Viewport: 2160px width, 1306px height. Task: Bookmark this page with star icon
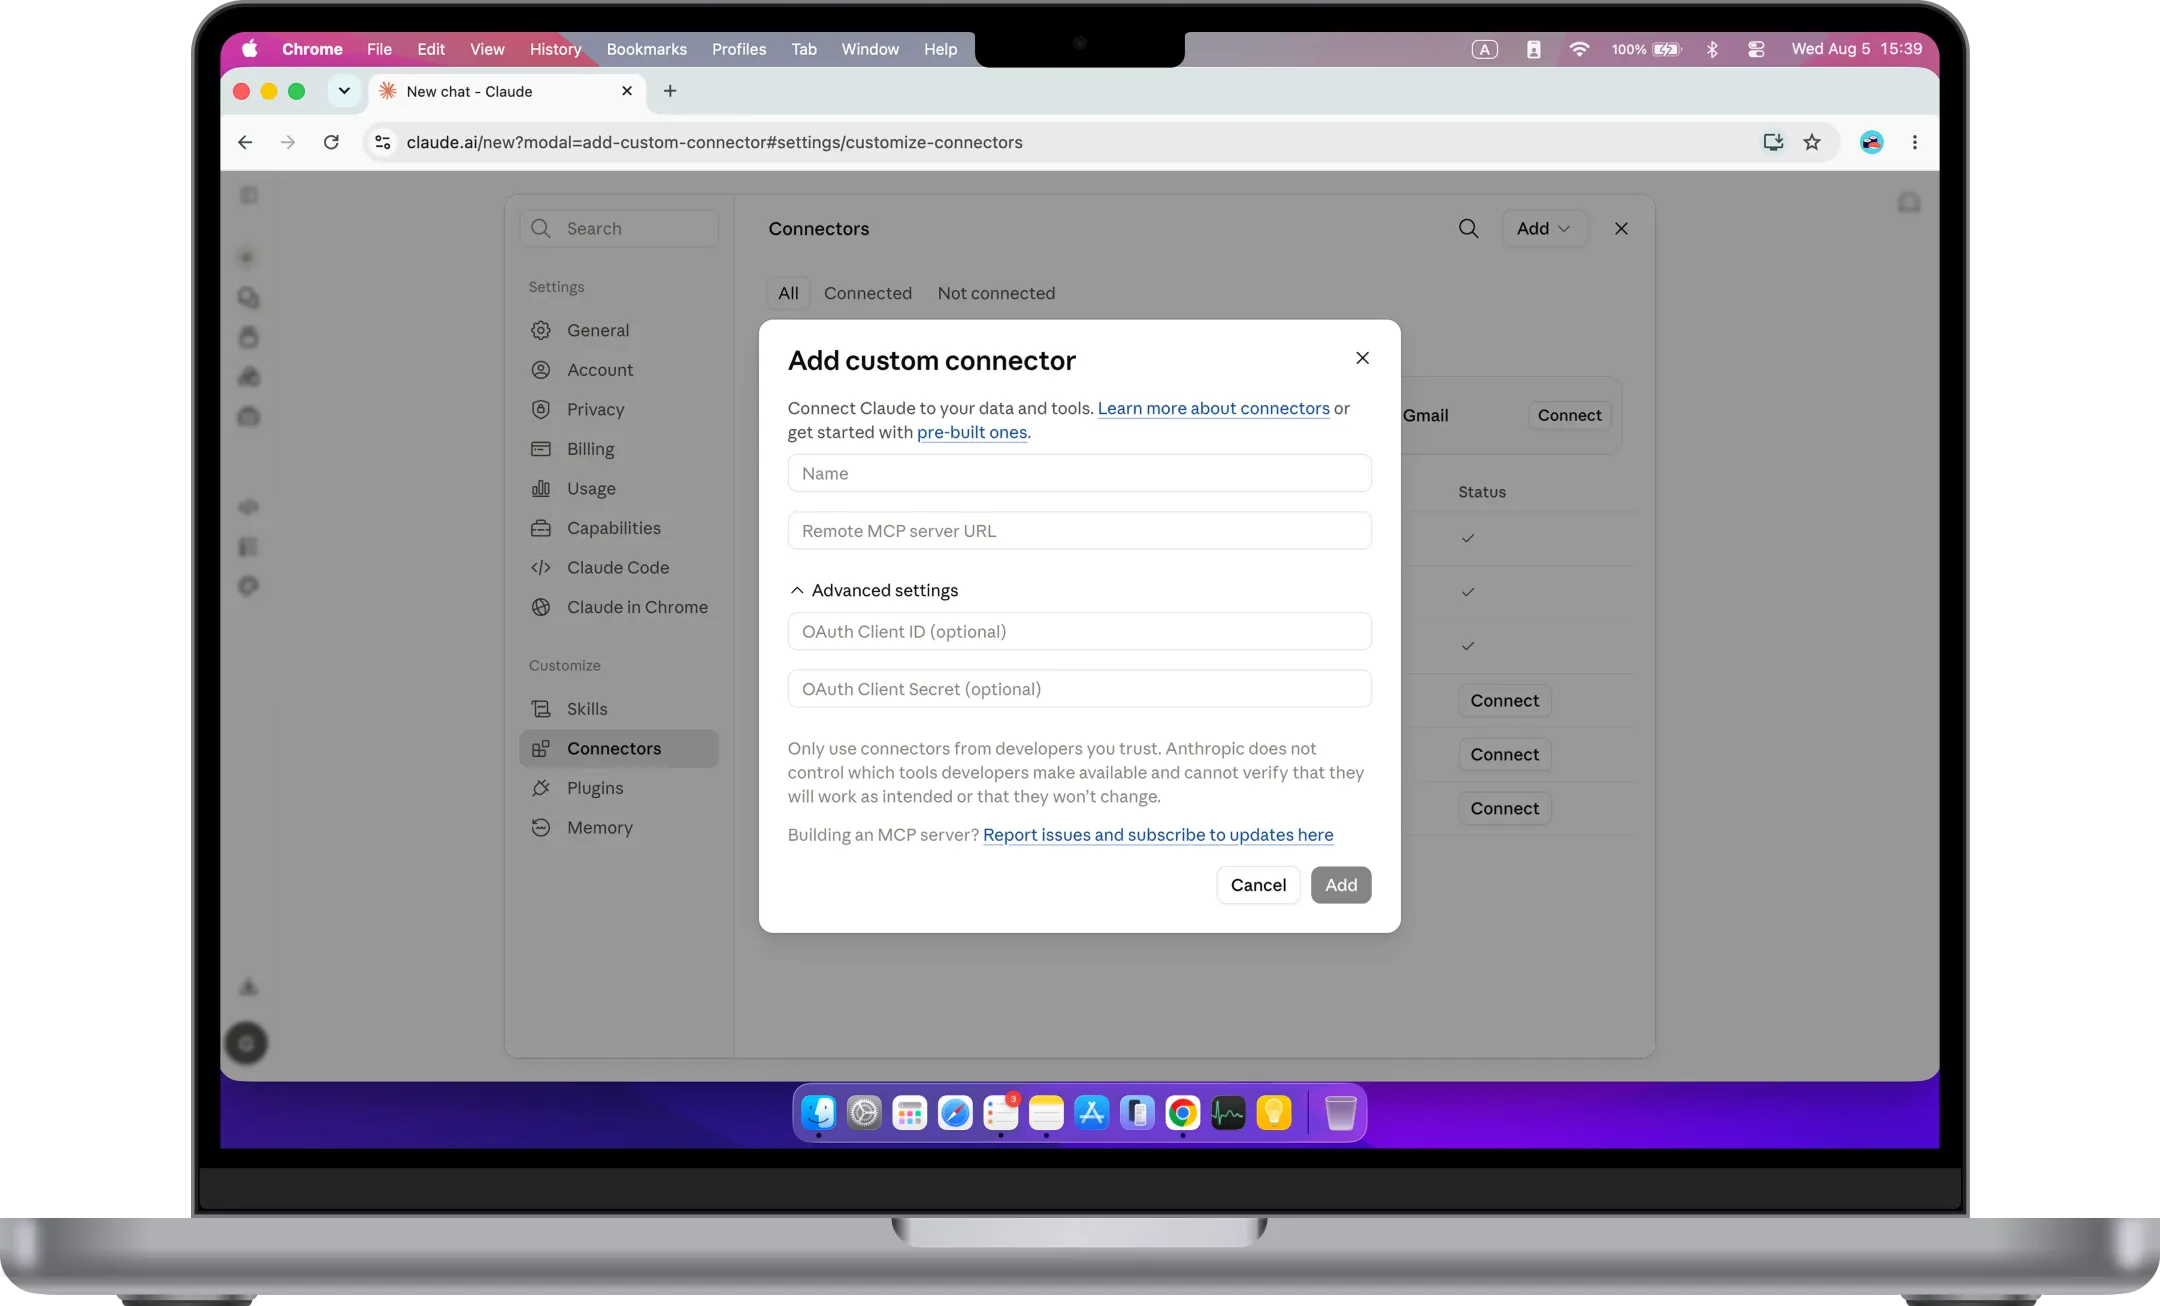1812,142
